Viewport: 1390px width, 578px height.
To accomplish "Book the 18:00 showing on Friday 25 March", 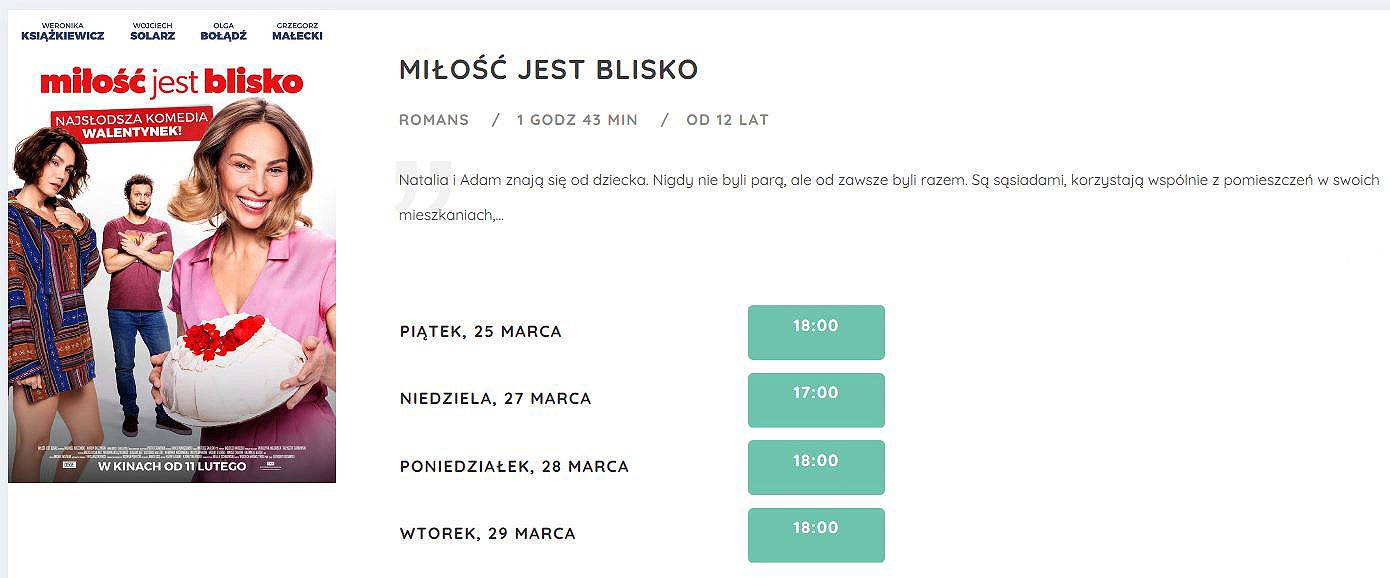I will click(x=816, y=332).
